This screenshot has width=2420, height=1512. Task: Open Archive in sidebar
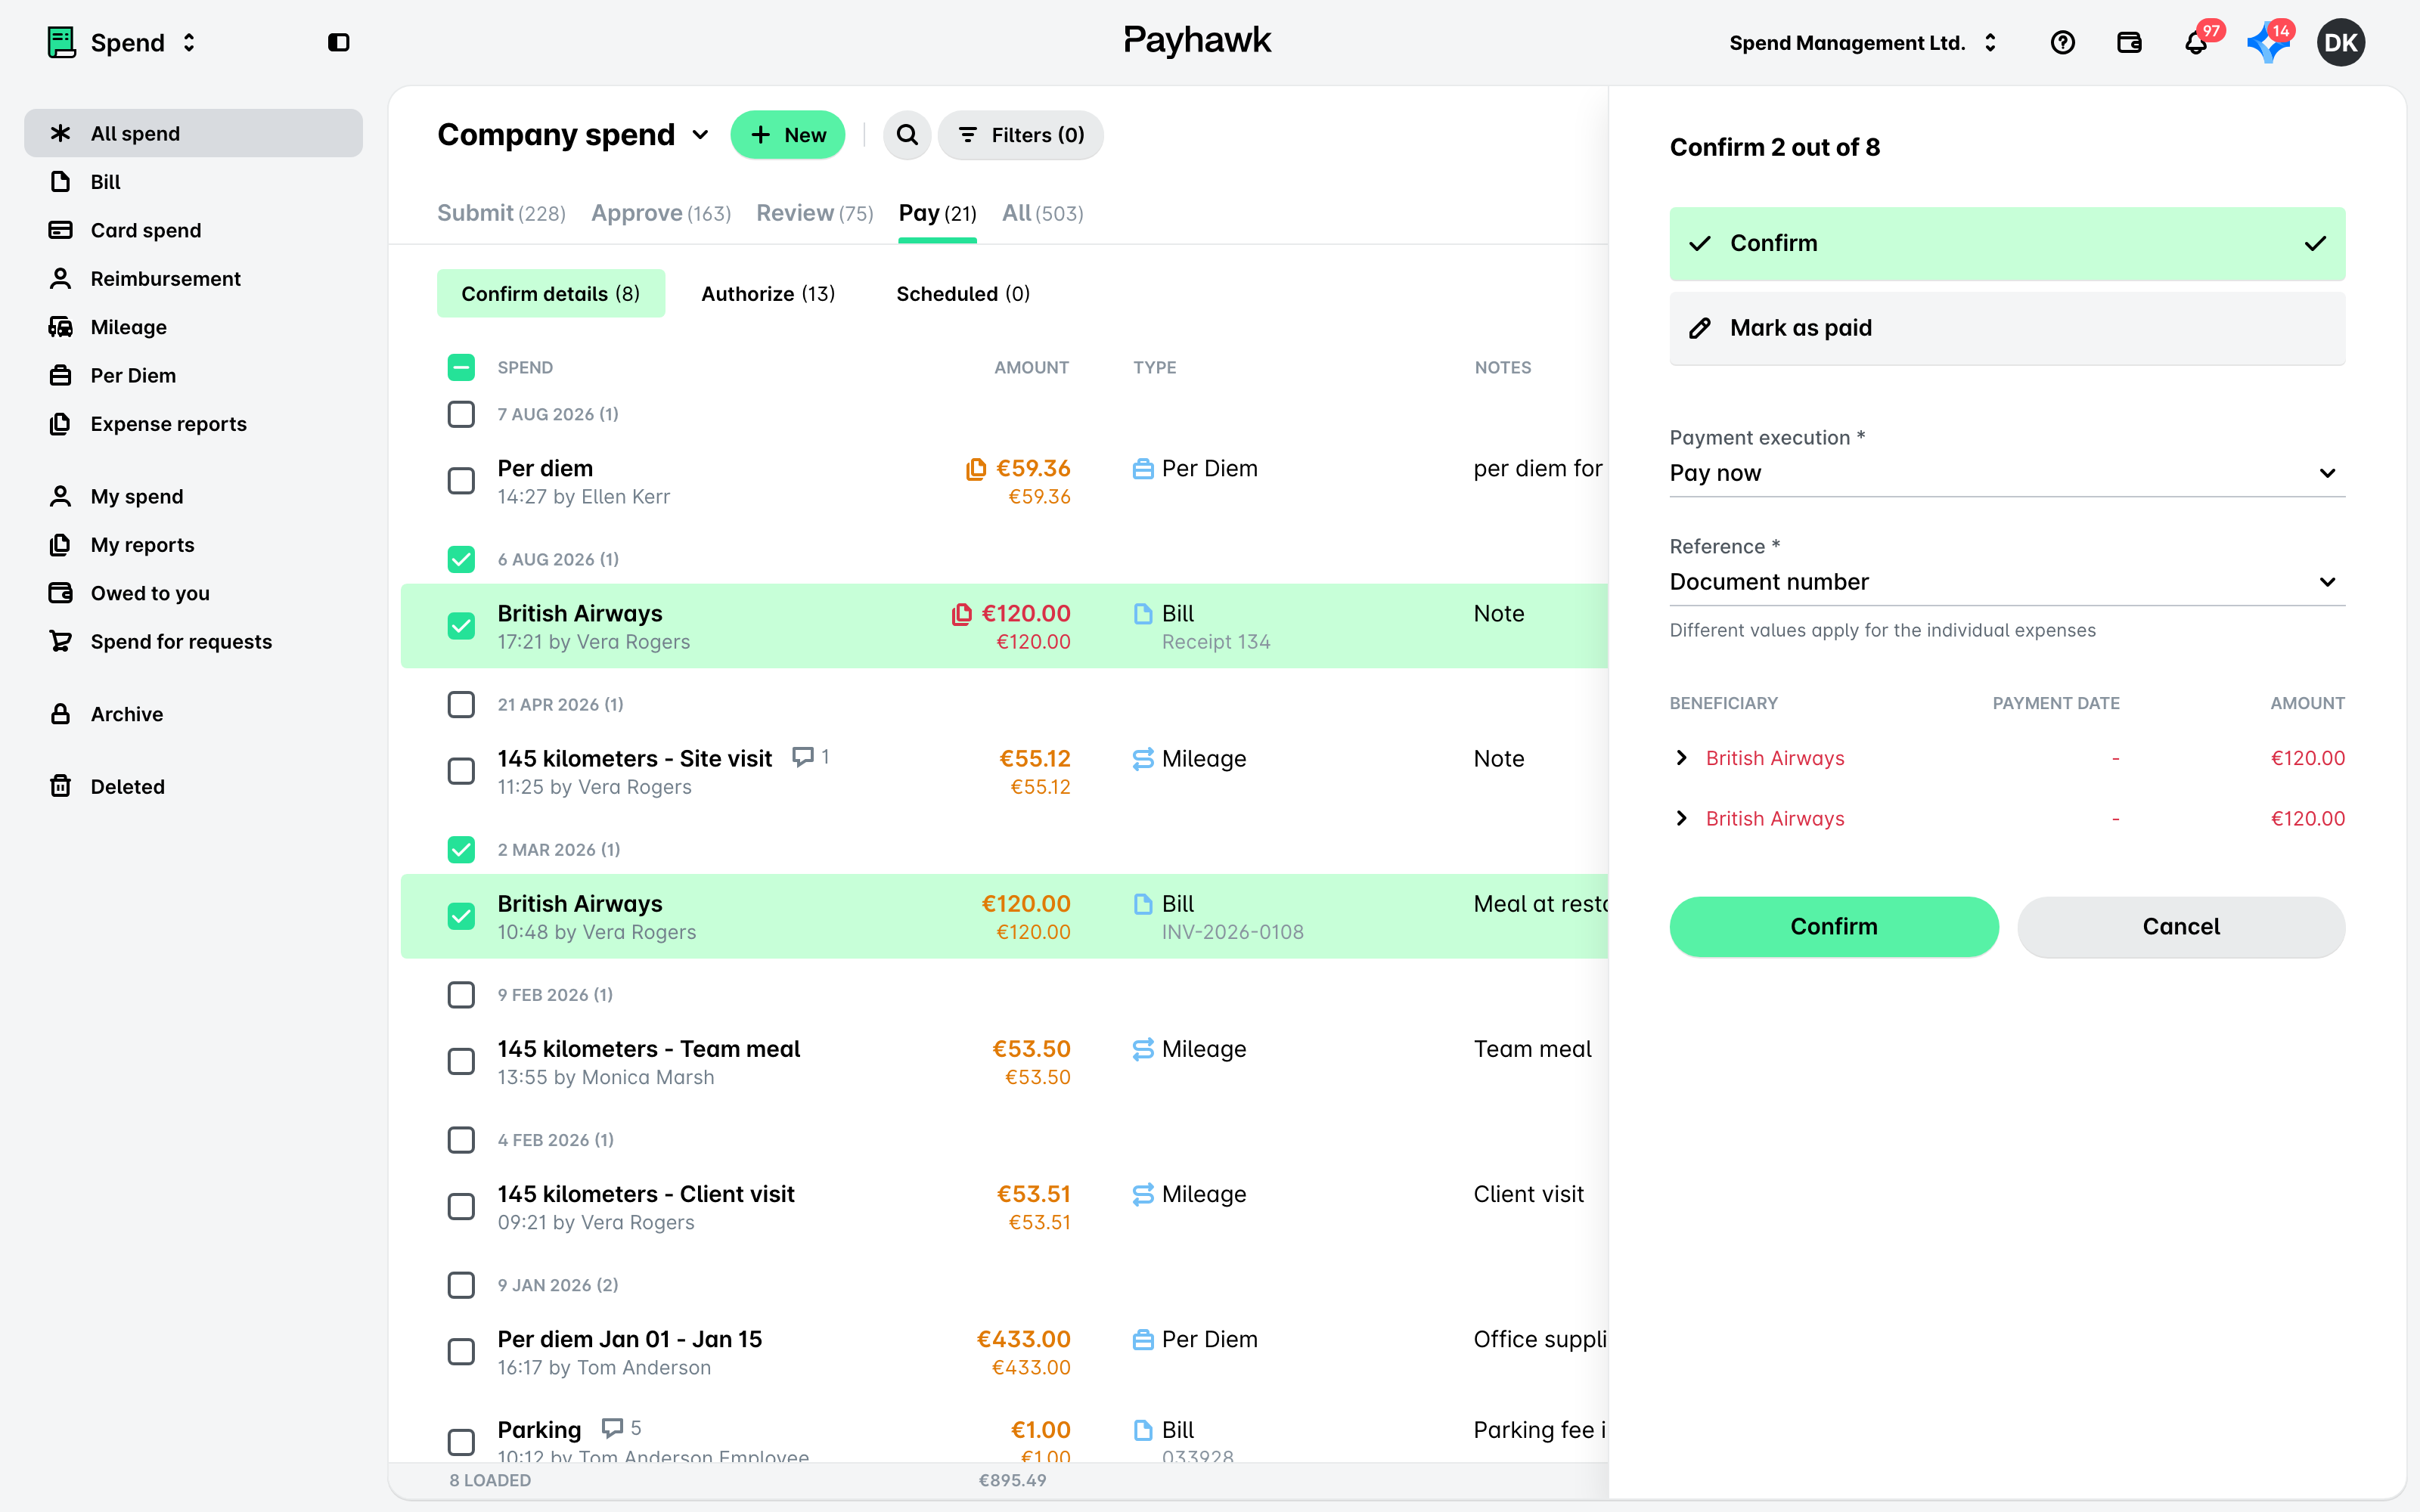pos(193,714)
